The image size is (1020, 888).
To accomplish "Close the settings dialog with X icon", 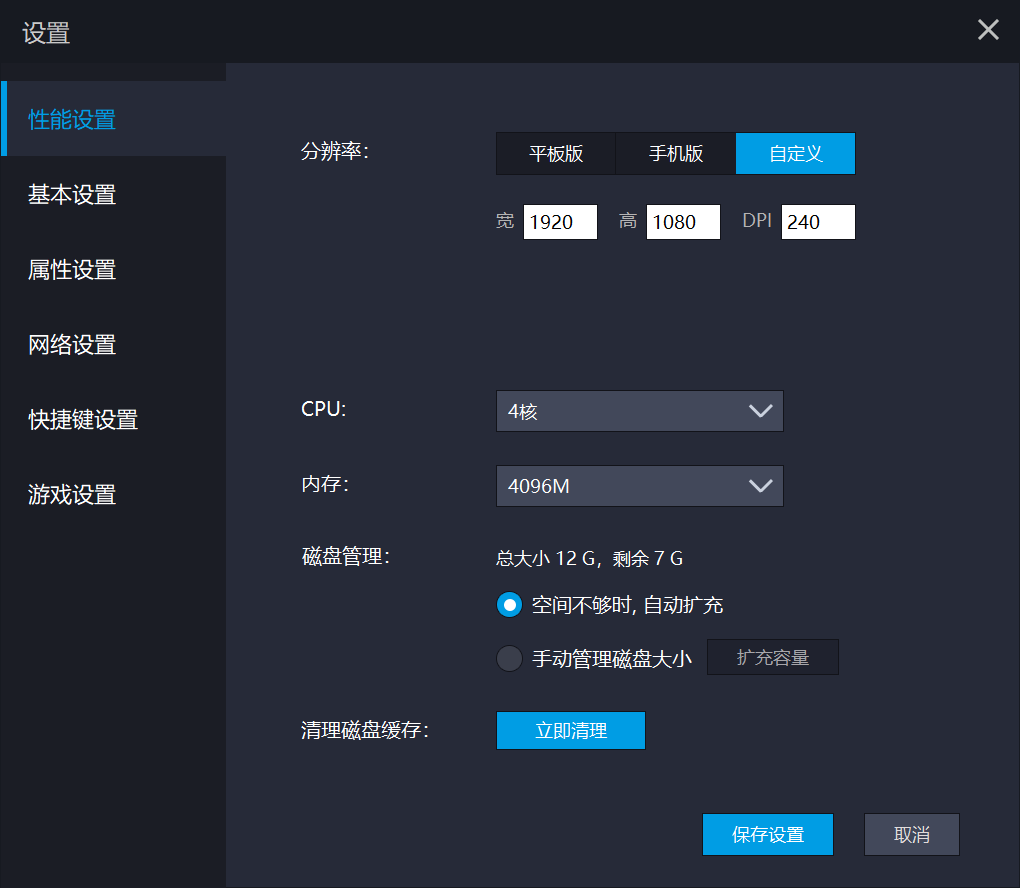I will [x=988, y=30].
